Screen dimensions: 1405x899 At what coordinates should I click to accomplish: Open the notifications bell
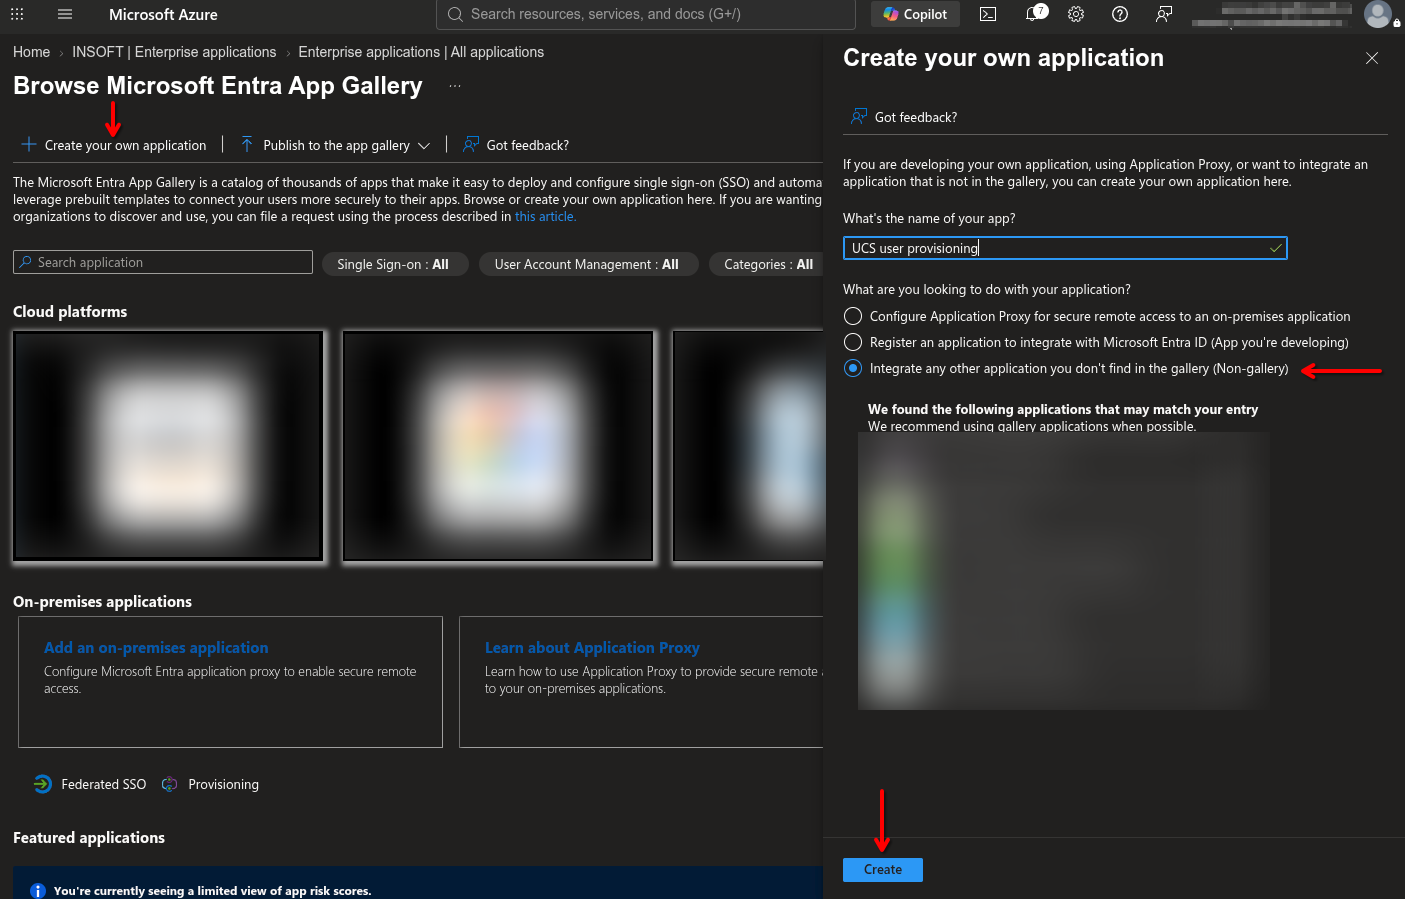coord(1035,13)
